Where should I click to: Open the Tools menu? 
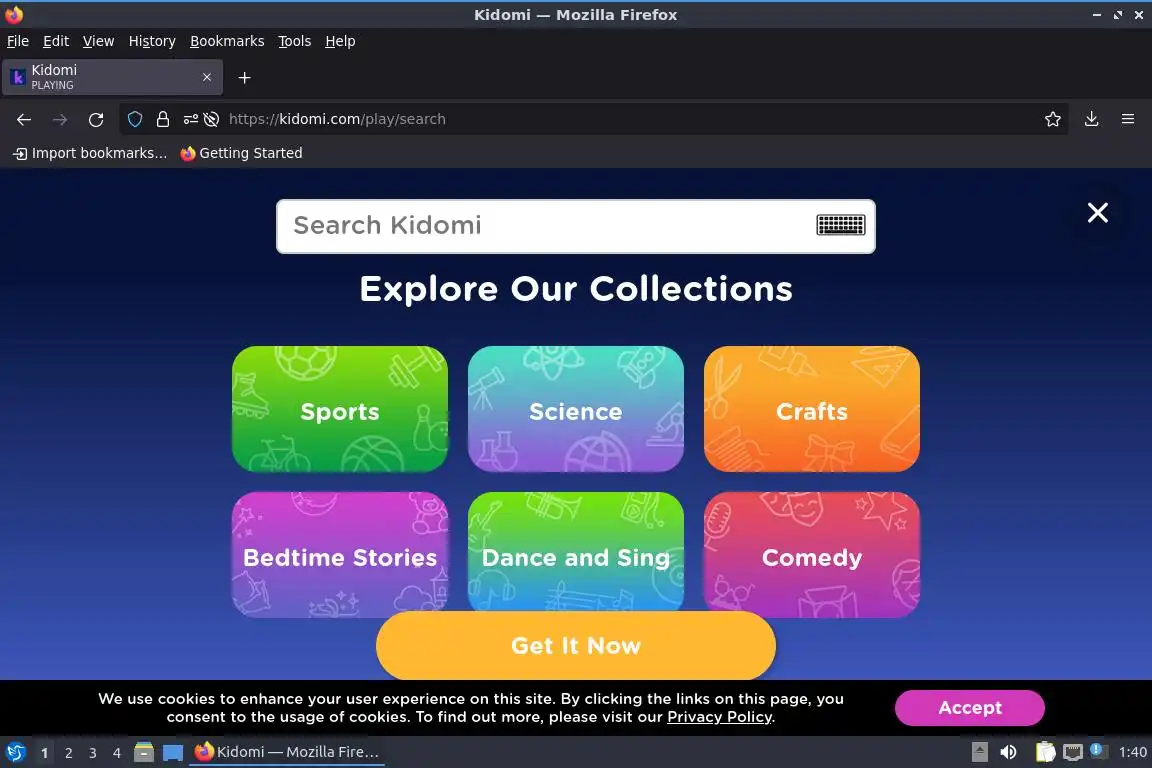(295, 41)
